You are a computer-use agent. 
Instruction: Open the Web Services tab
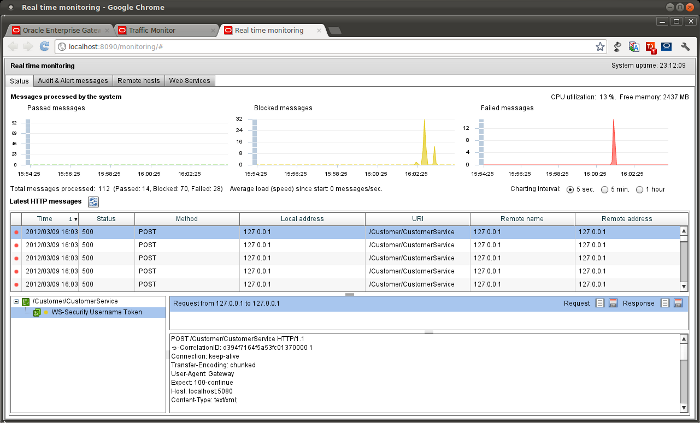(189, 80)
